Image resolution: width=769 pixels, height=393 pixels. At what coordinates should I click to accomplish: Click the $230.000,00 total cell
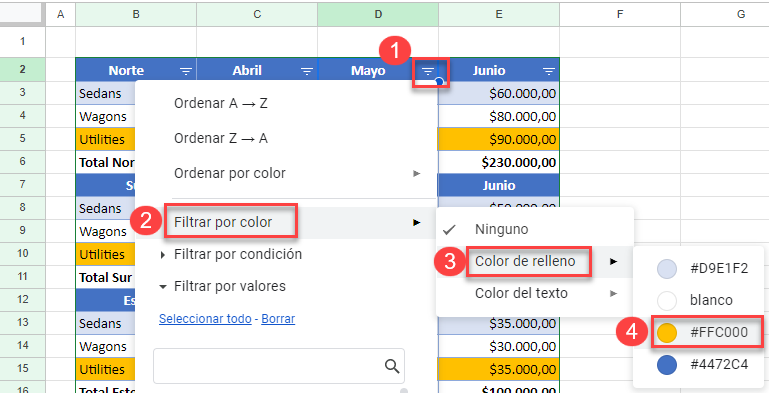point(499,162)
